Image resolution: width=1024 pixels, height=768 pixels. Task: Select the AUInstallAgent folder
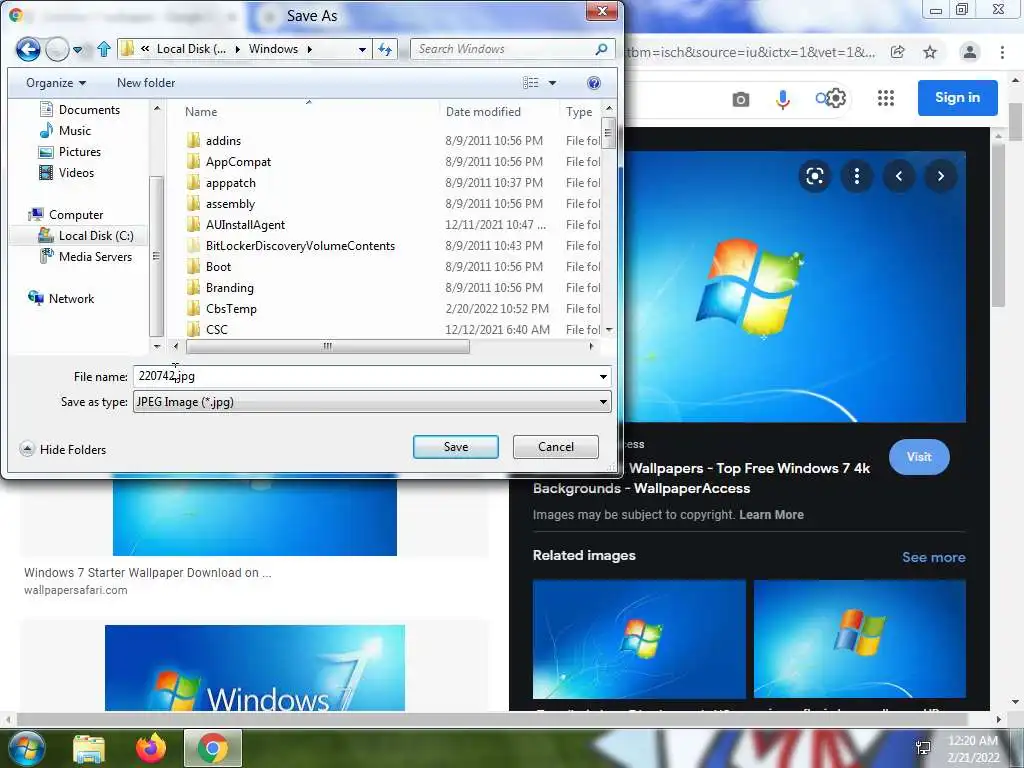[236, 225]
